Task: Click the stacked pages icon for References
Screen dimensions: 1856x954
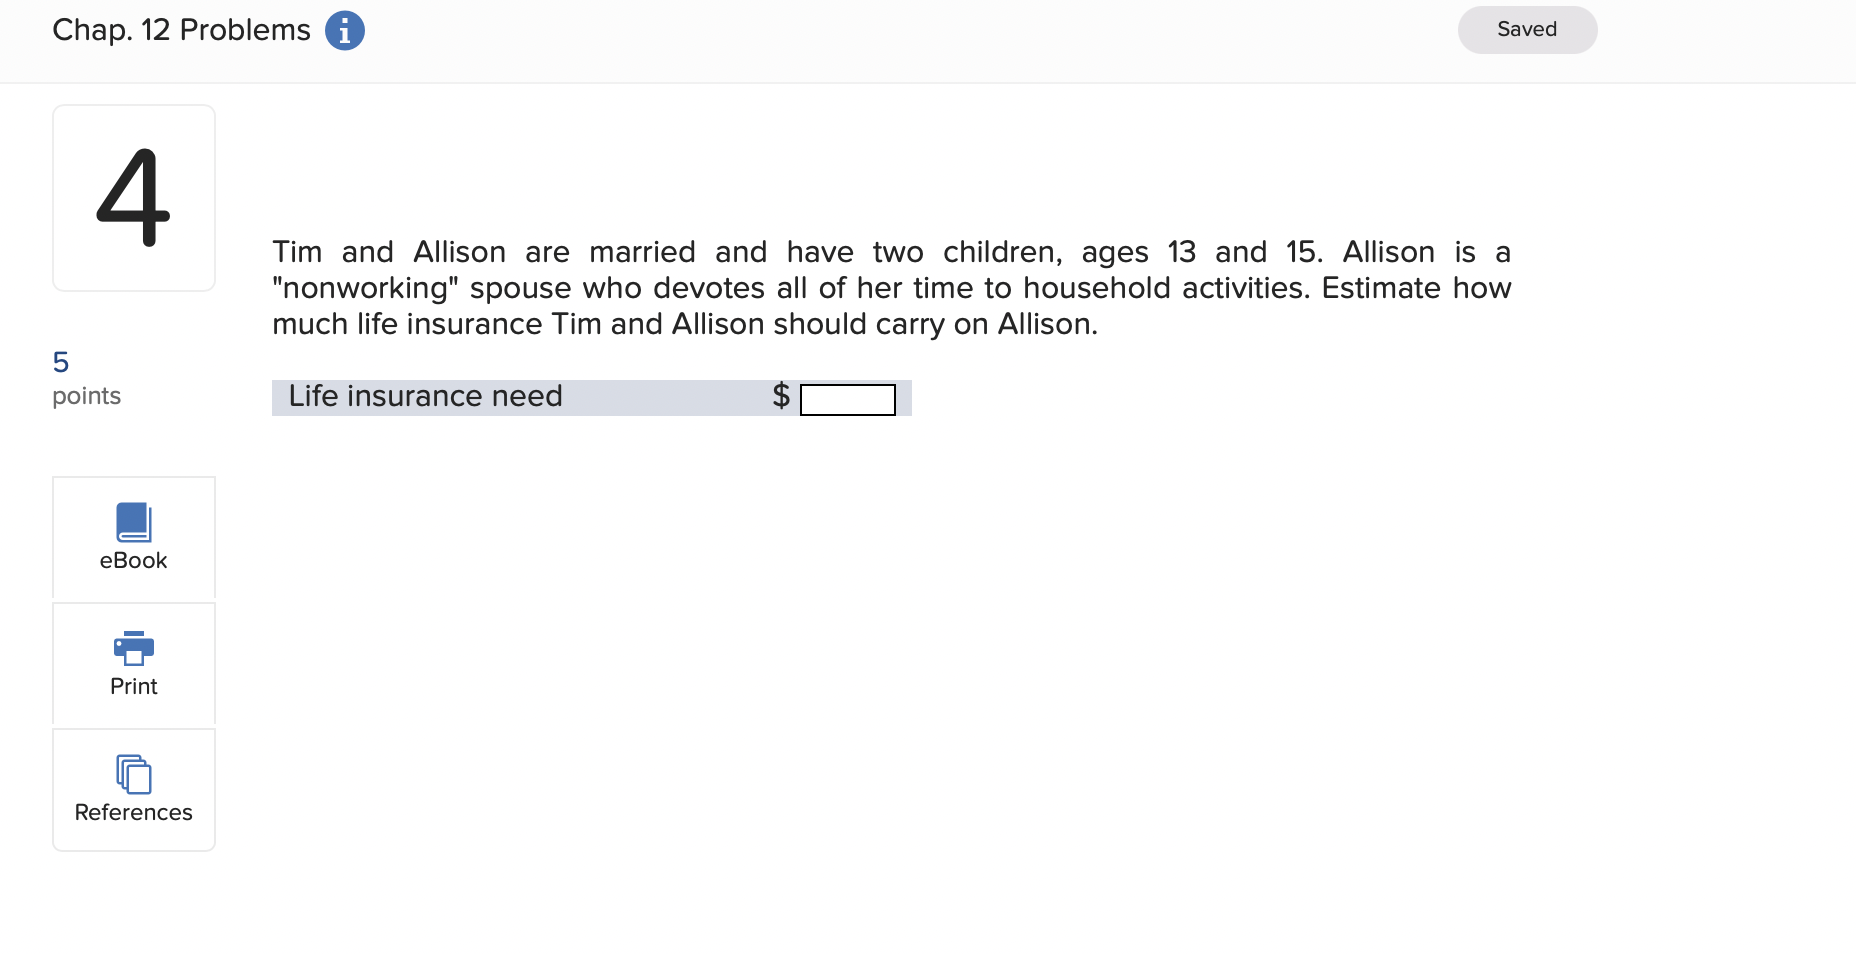Action: point(133,773)
